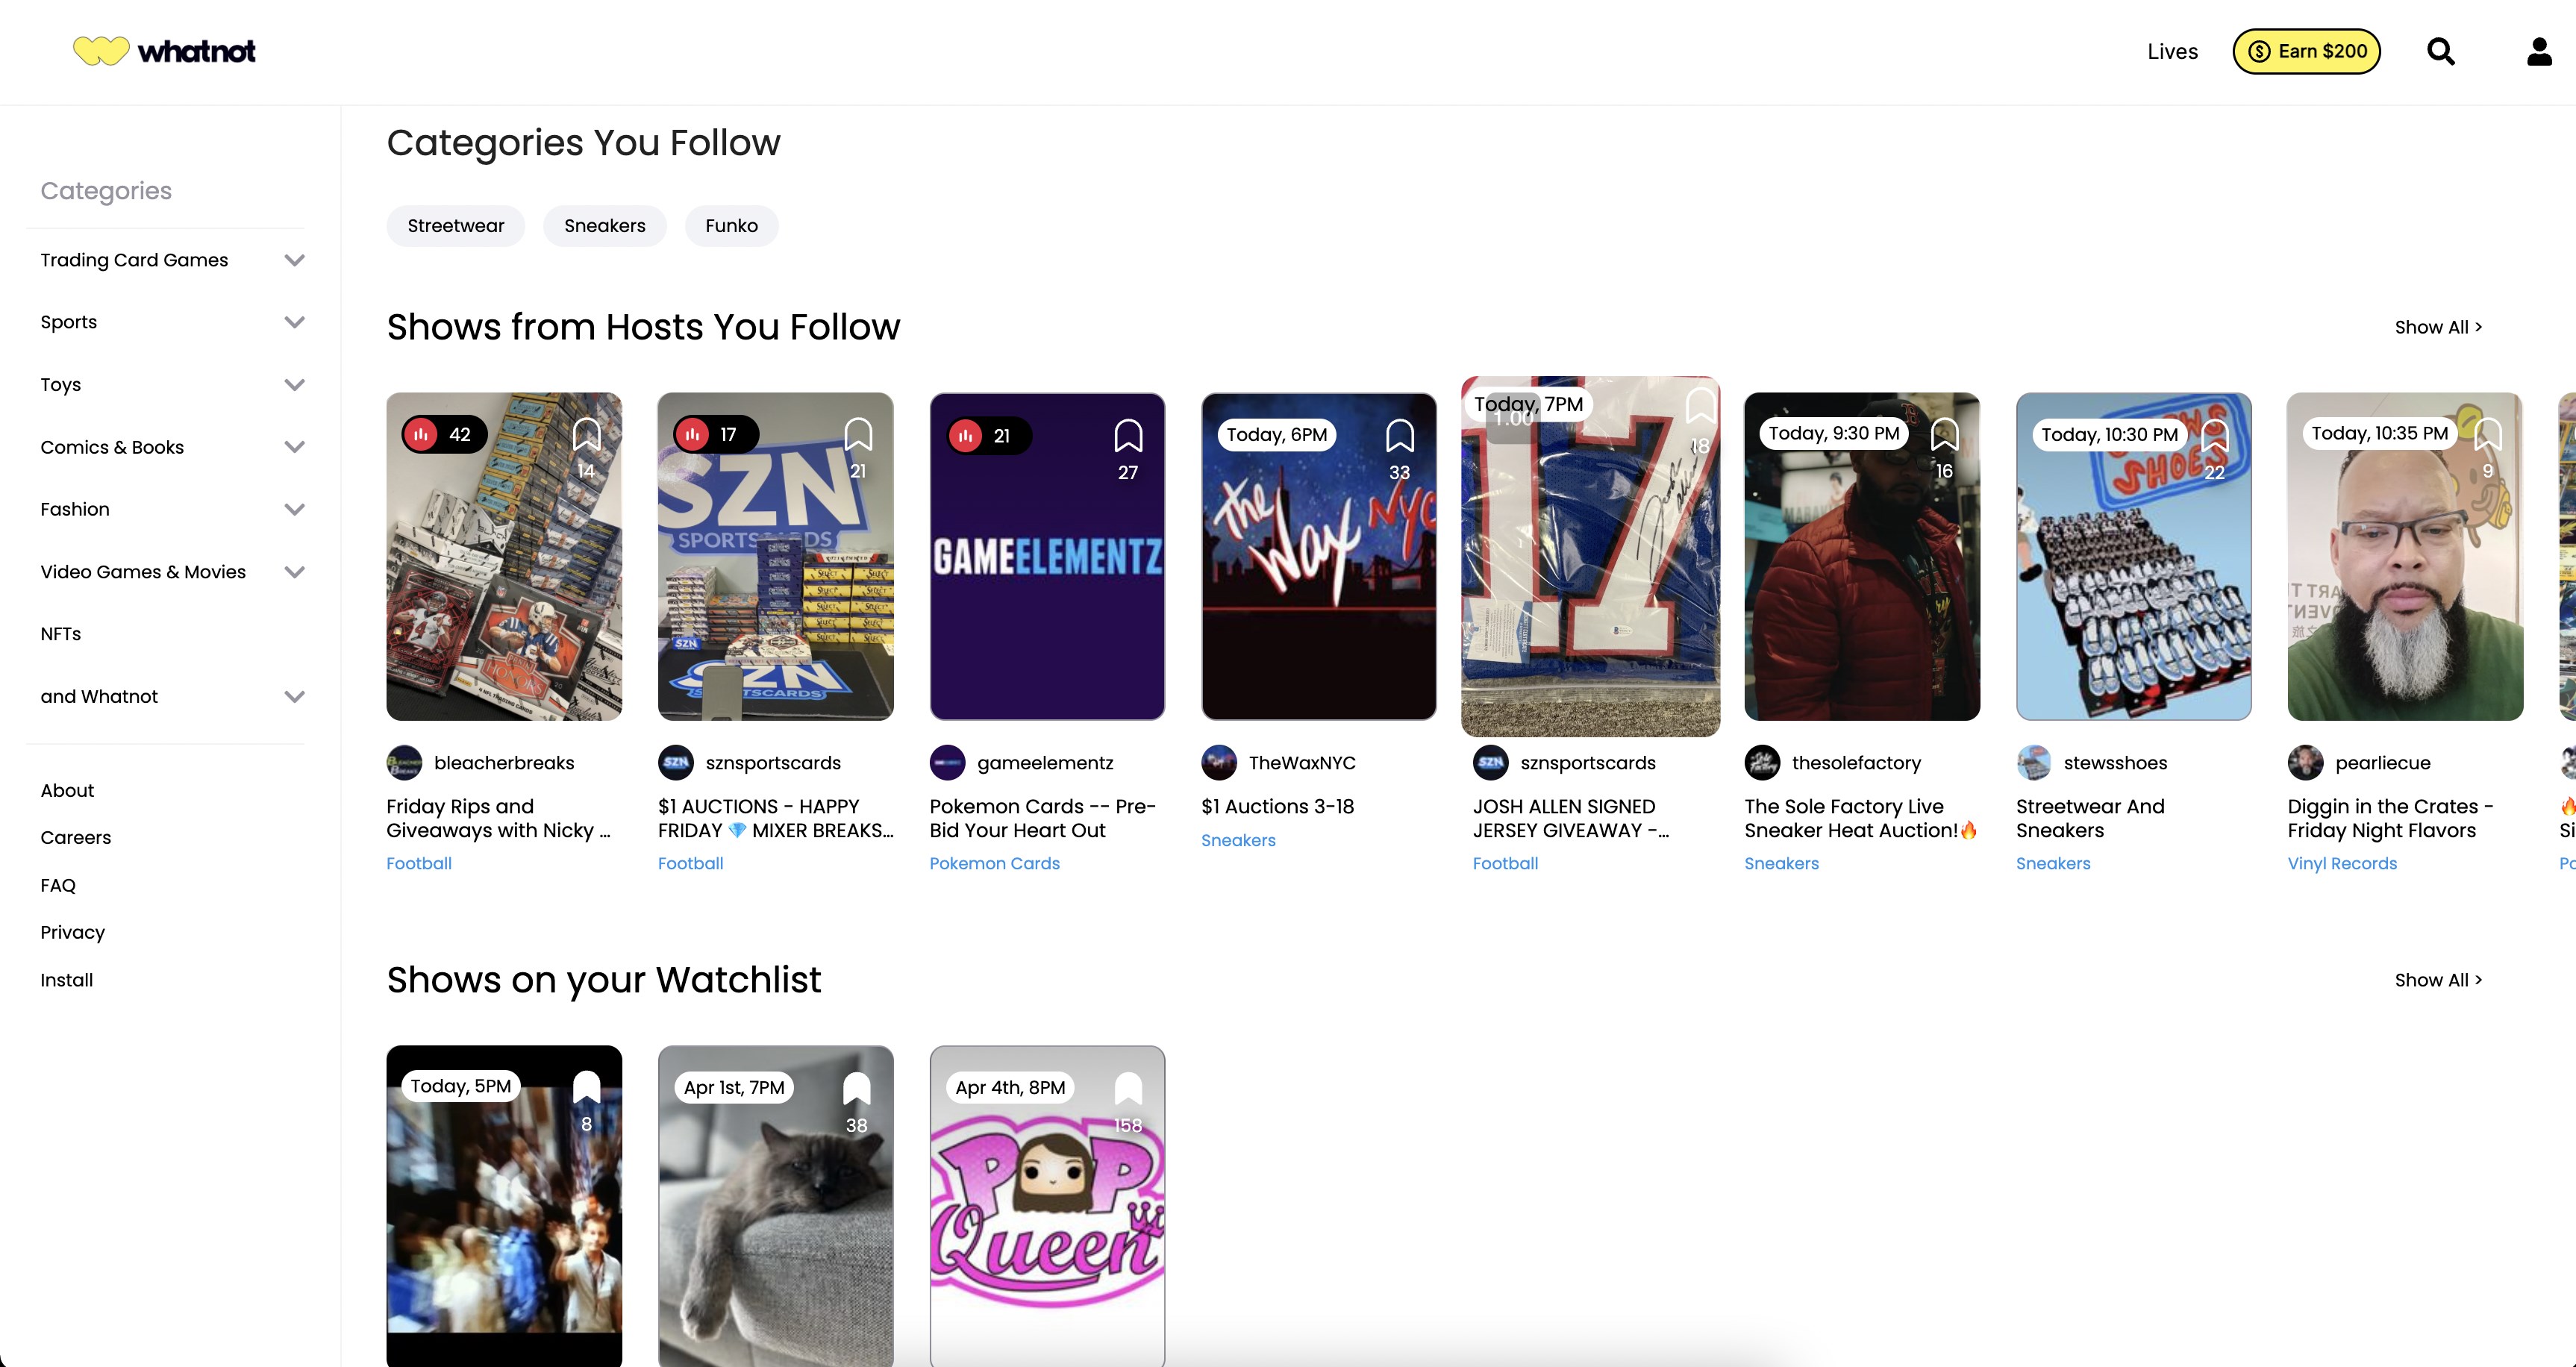Select the NFTs category item

click(61, 634)
